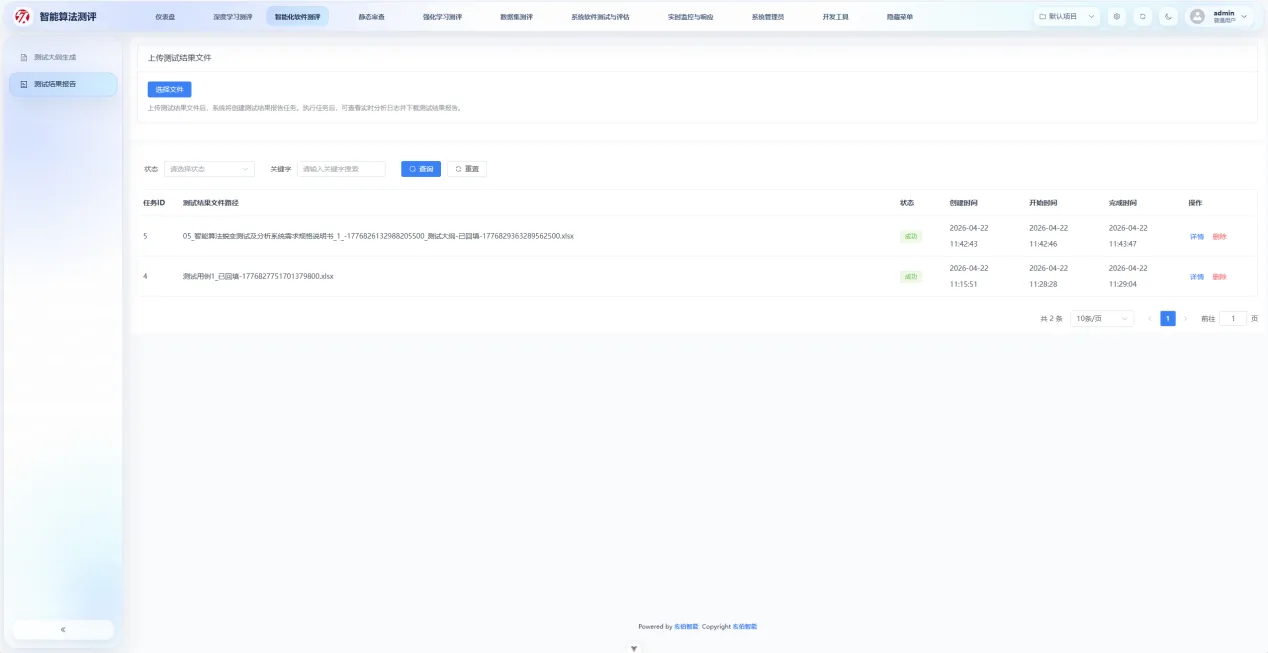
Task: Click file path starting 05_智能算法脆弱性测试
Action: (378, 236)
